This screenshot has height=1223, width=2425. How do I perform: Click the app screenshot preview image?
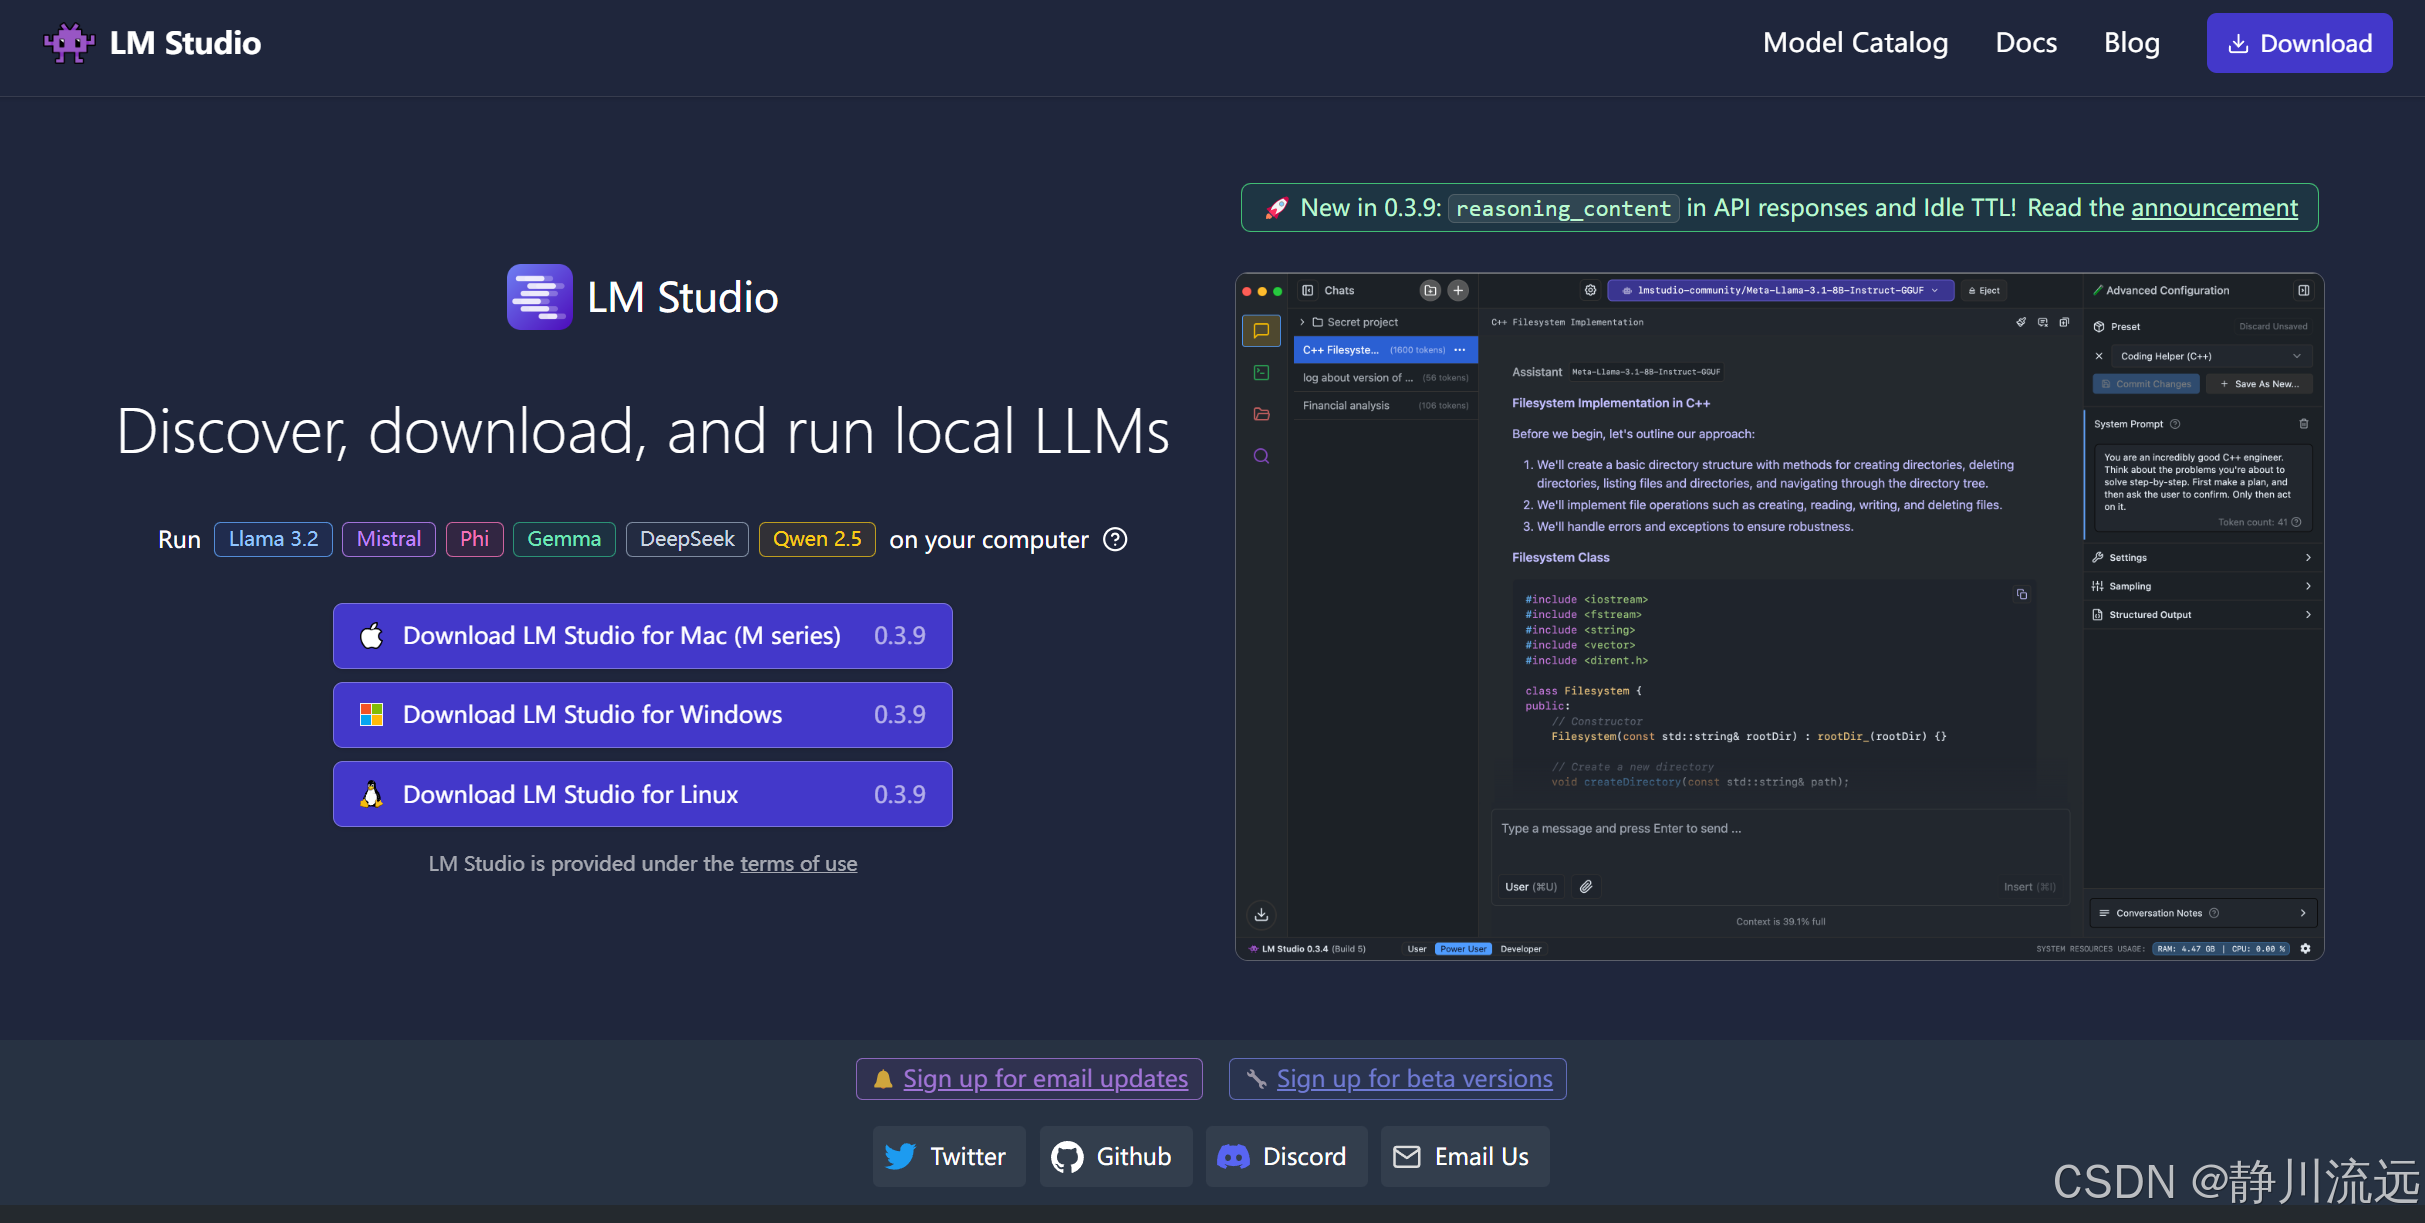pos(1778,617)
